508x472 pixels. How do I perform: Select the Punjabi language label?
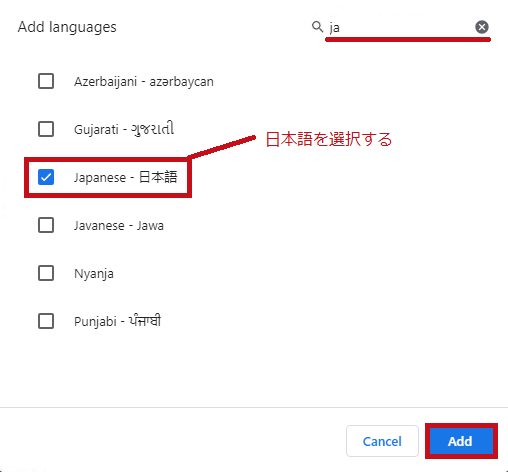pyautogui.click(x=117, y=321)
